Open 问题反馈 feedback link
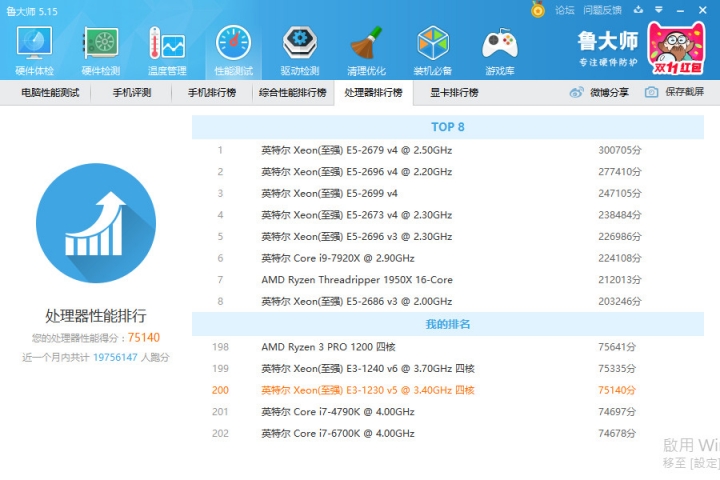This screenshot has height=480, width=720. tap(602, 10)
